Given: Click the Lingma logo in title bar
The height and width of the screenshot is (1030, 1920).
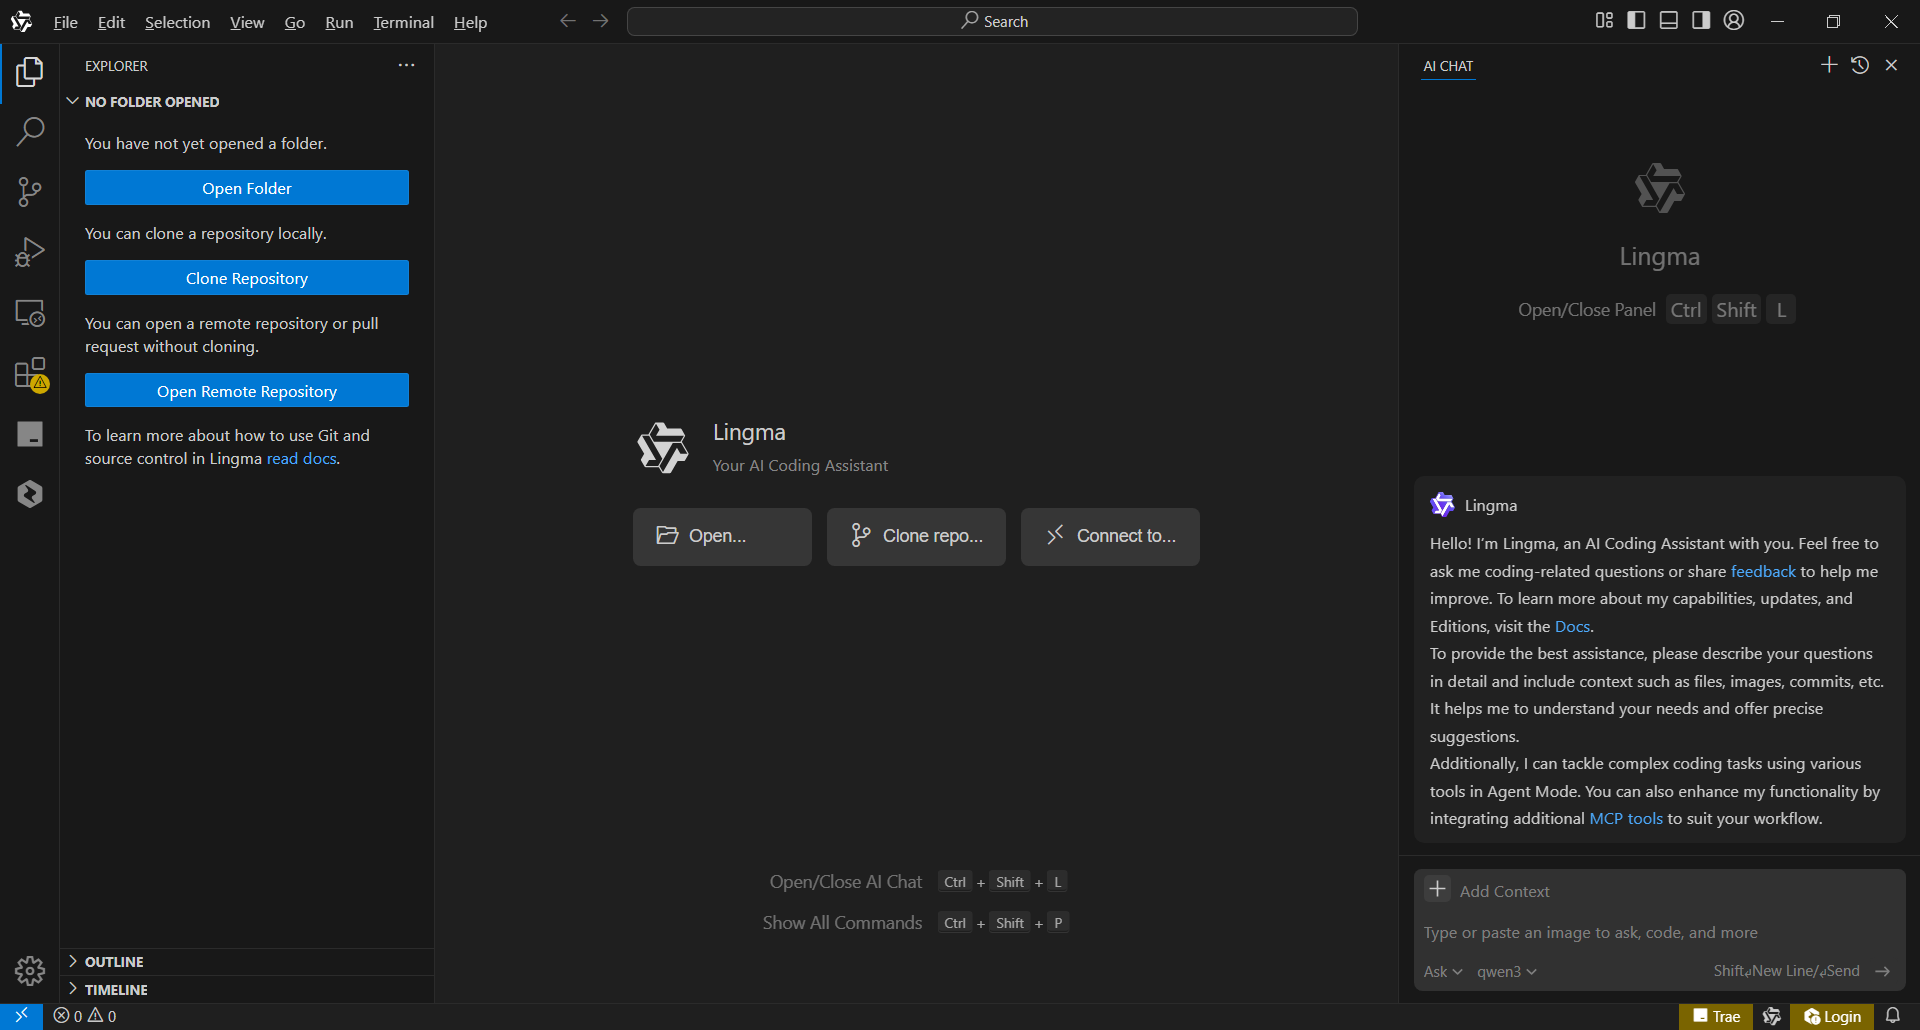Looking at the screenshot, I should coord(21,21).
